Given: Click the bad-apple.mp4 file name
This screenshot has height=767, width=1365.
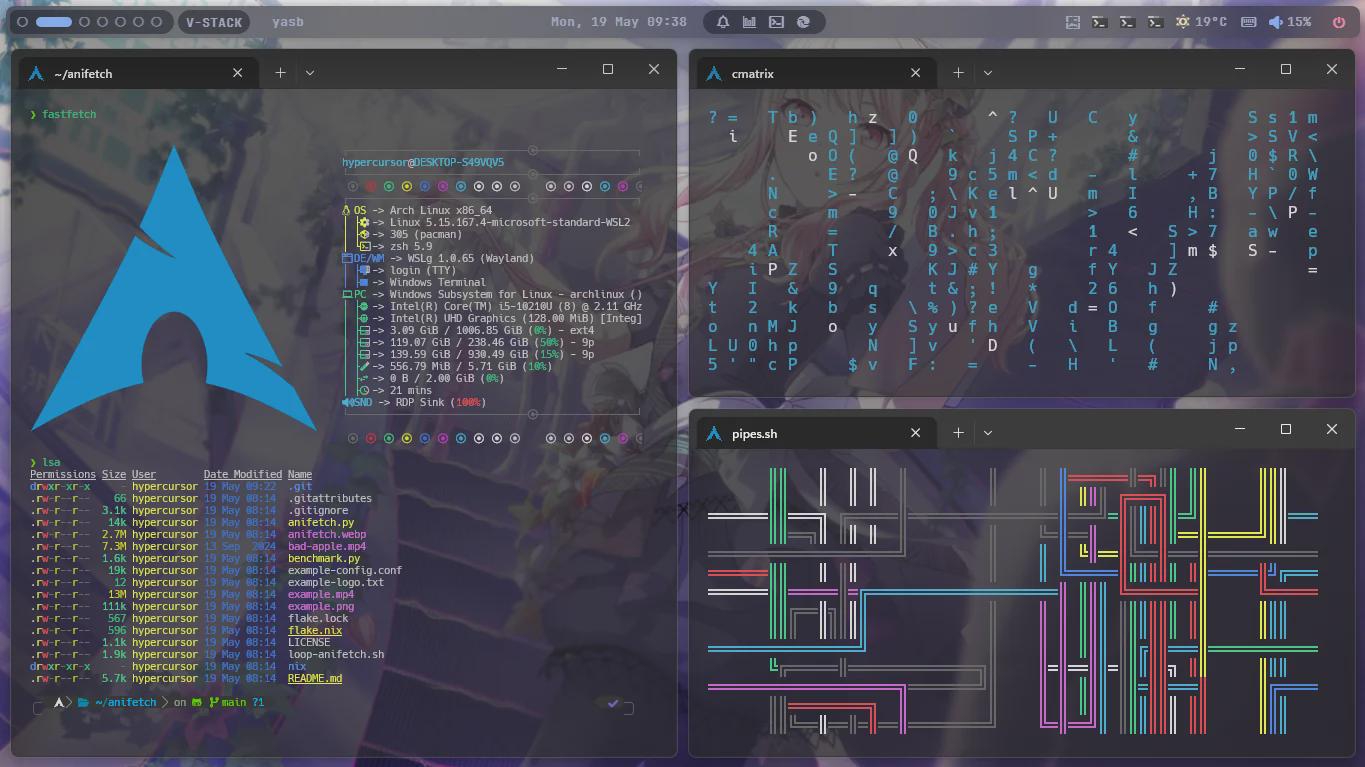Looking at the screenshot, I should coord(327,546).
